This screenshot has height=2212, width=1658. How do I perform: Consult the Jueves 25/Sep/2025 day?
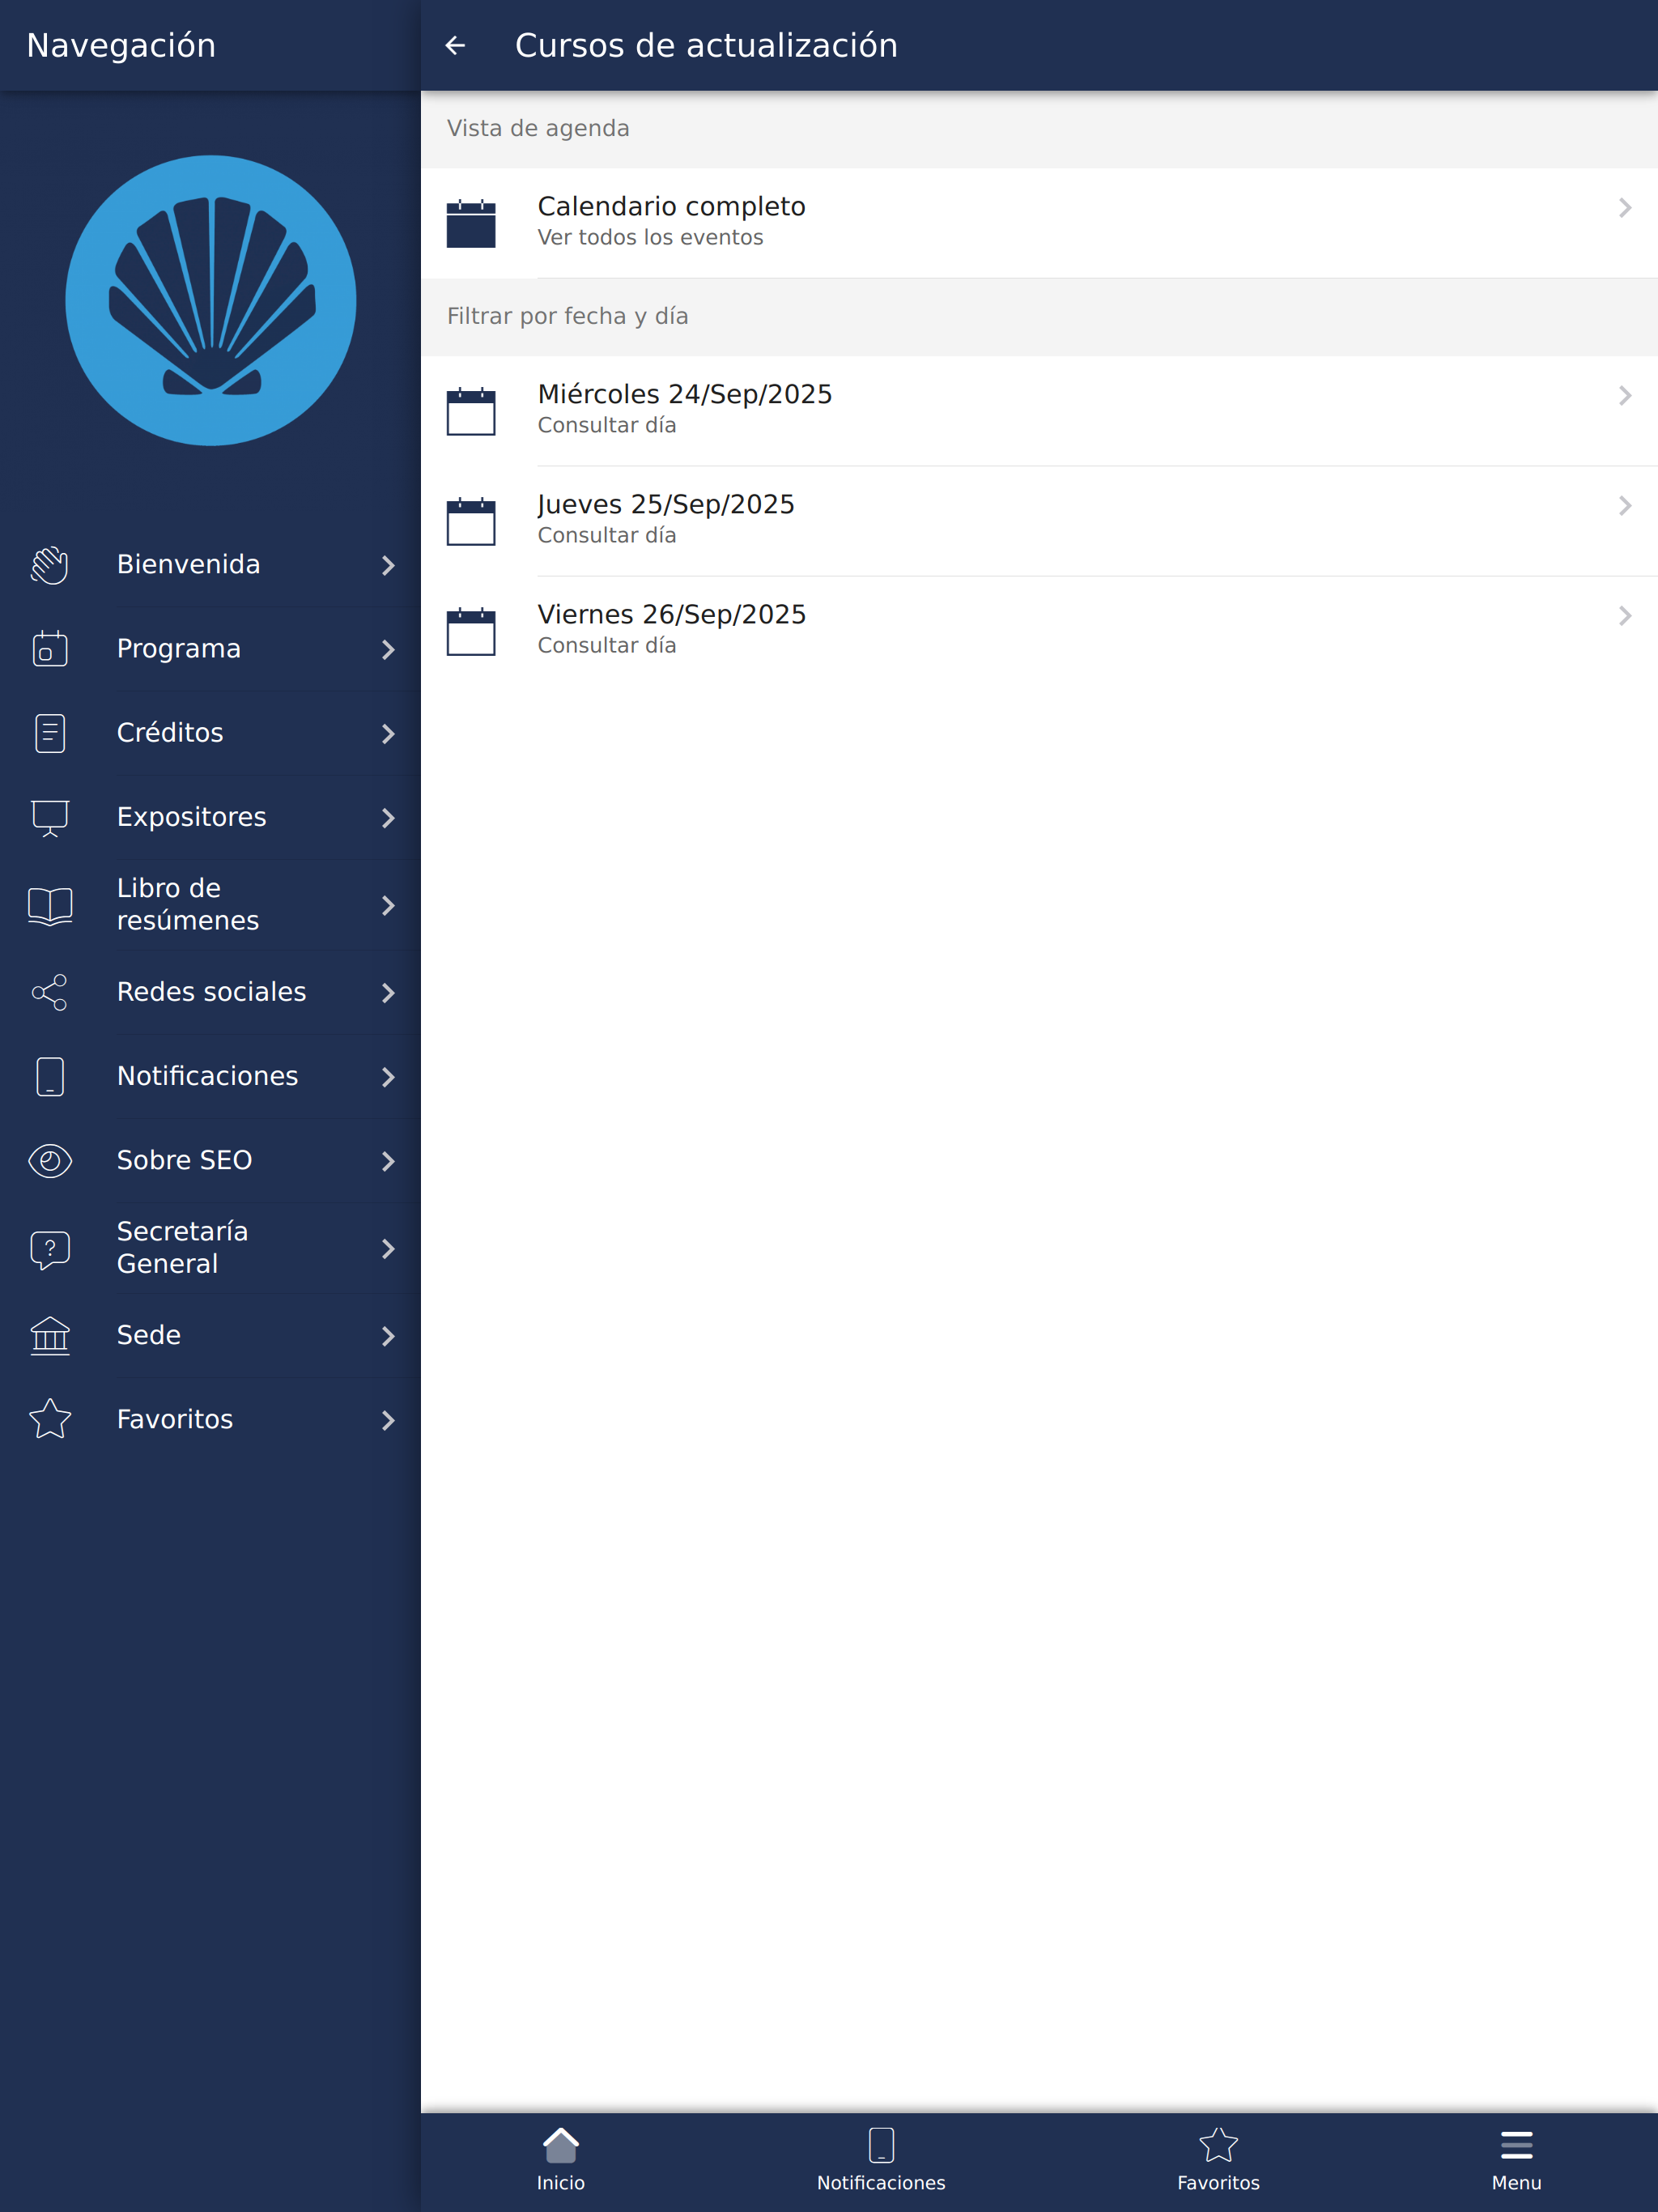[1039, 521]
